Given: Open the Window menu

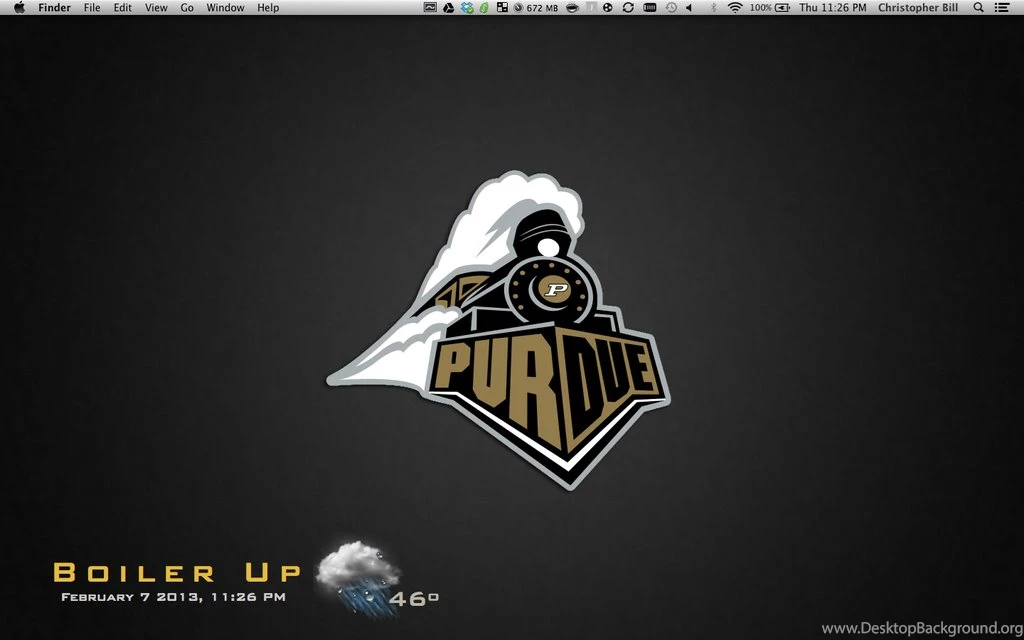Looking at the screenshot, I should coord(225,8).
